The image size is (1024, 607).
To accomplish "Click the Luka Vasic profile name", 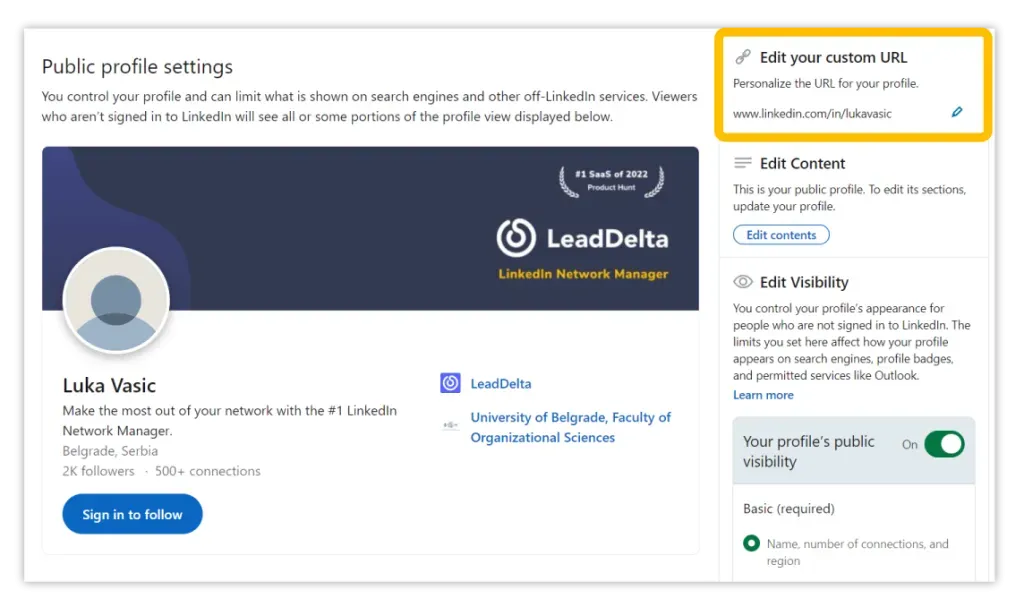I will [x=109, y=386].
